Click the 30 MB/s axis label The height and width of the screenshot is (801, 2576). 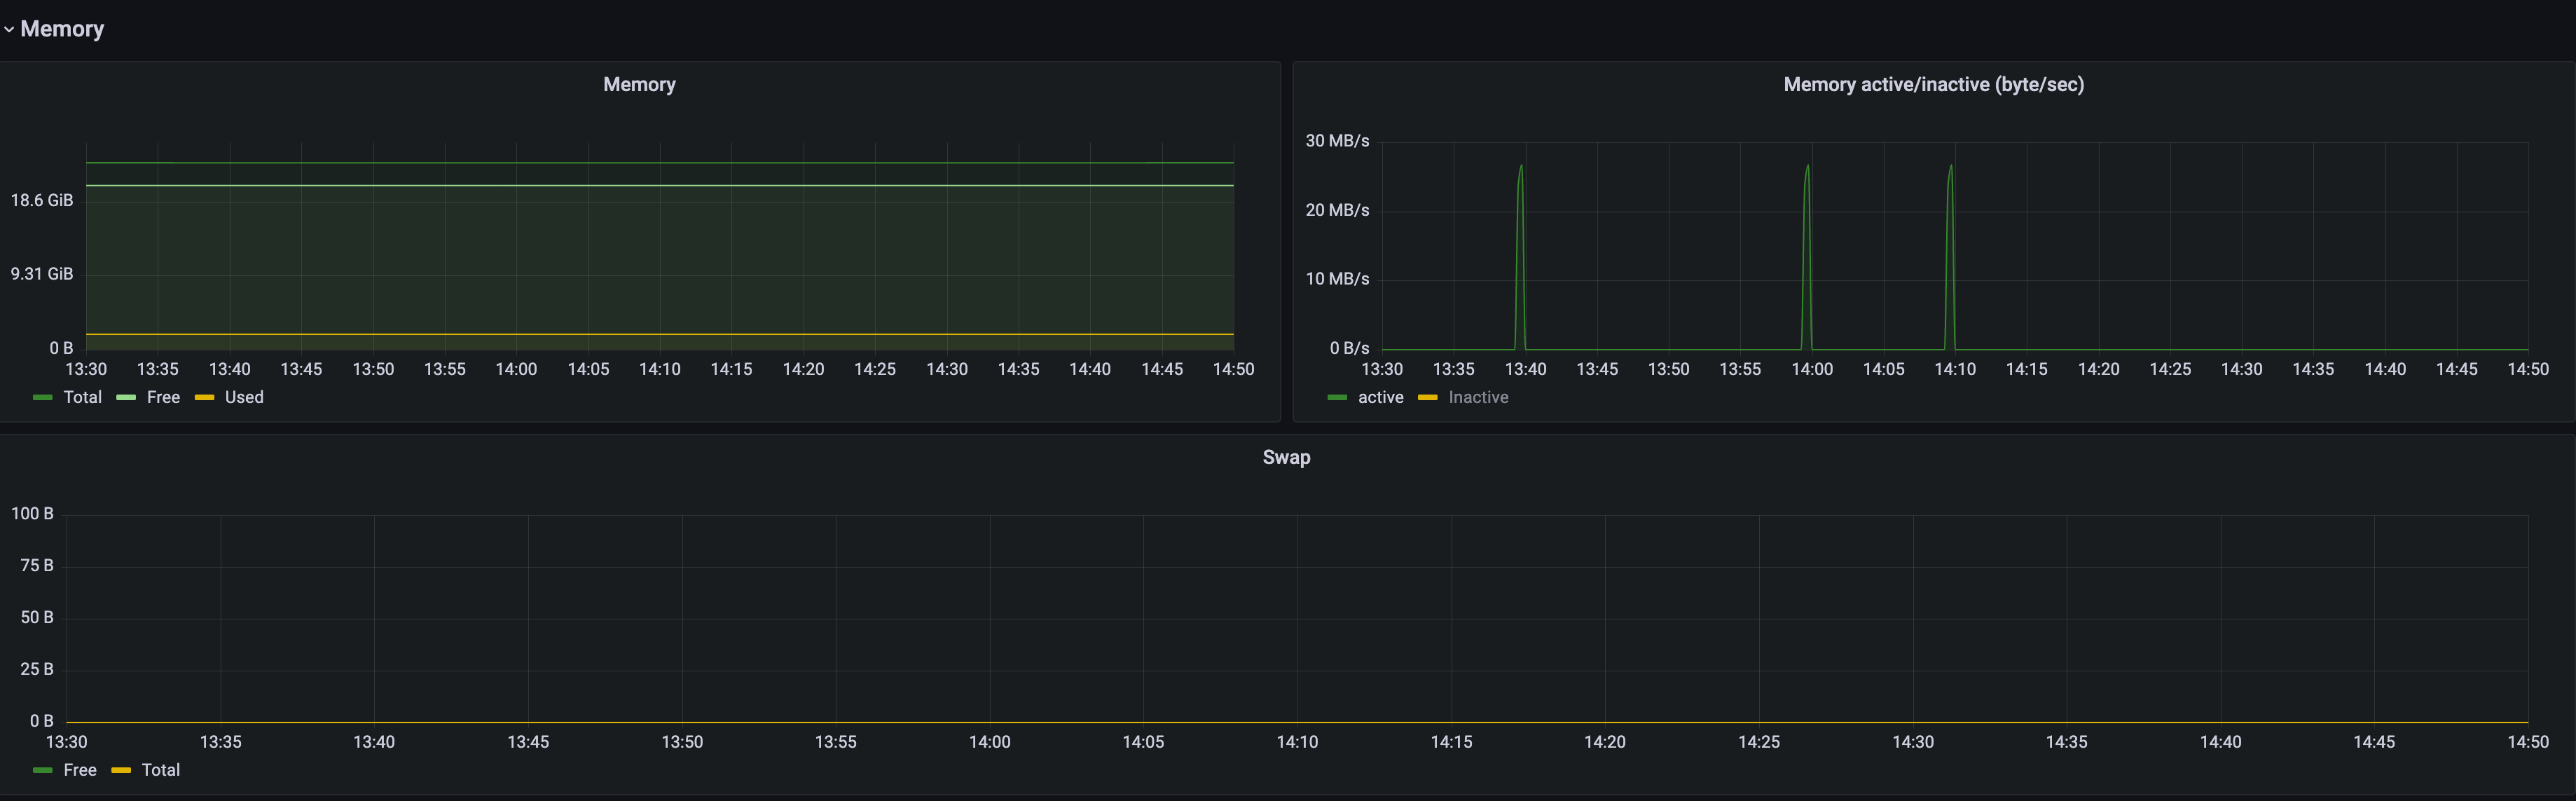(1337, 141)
